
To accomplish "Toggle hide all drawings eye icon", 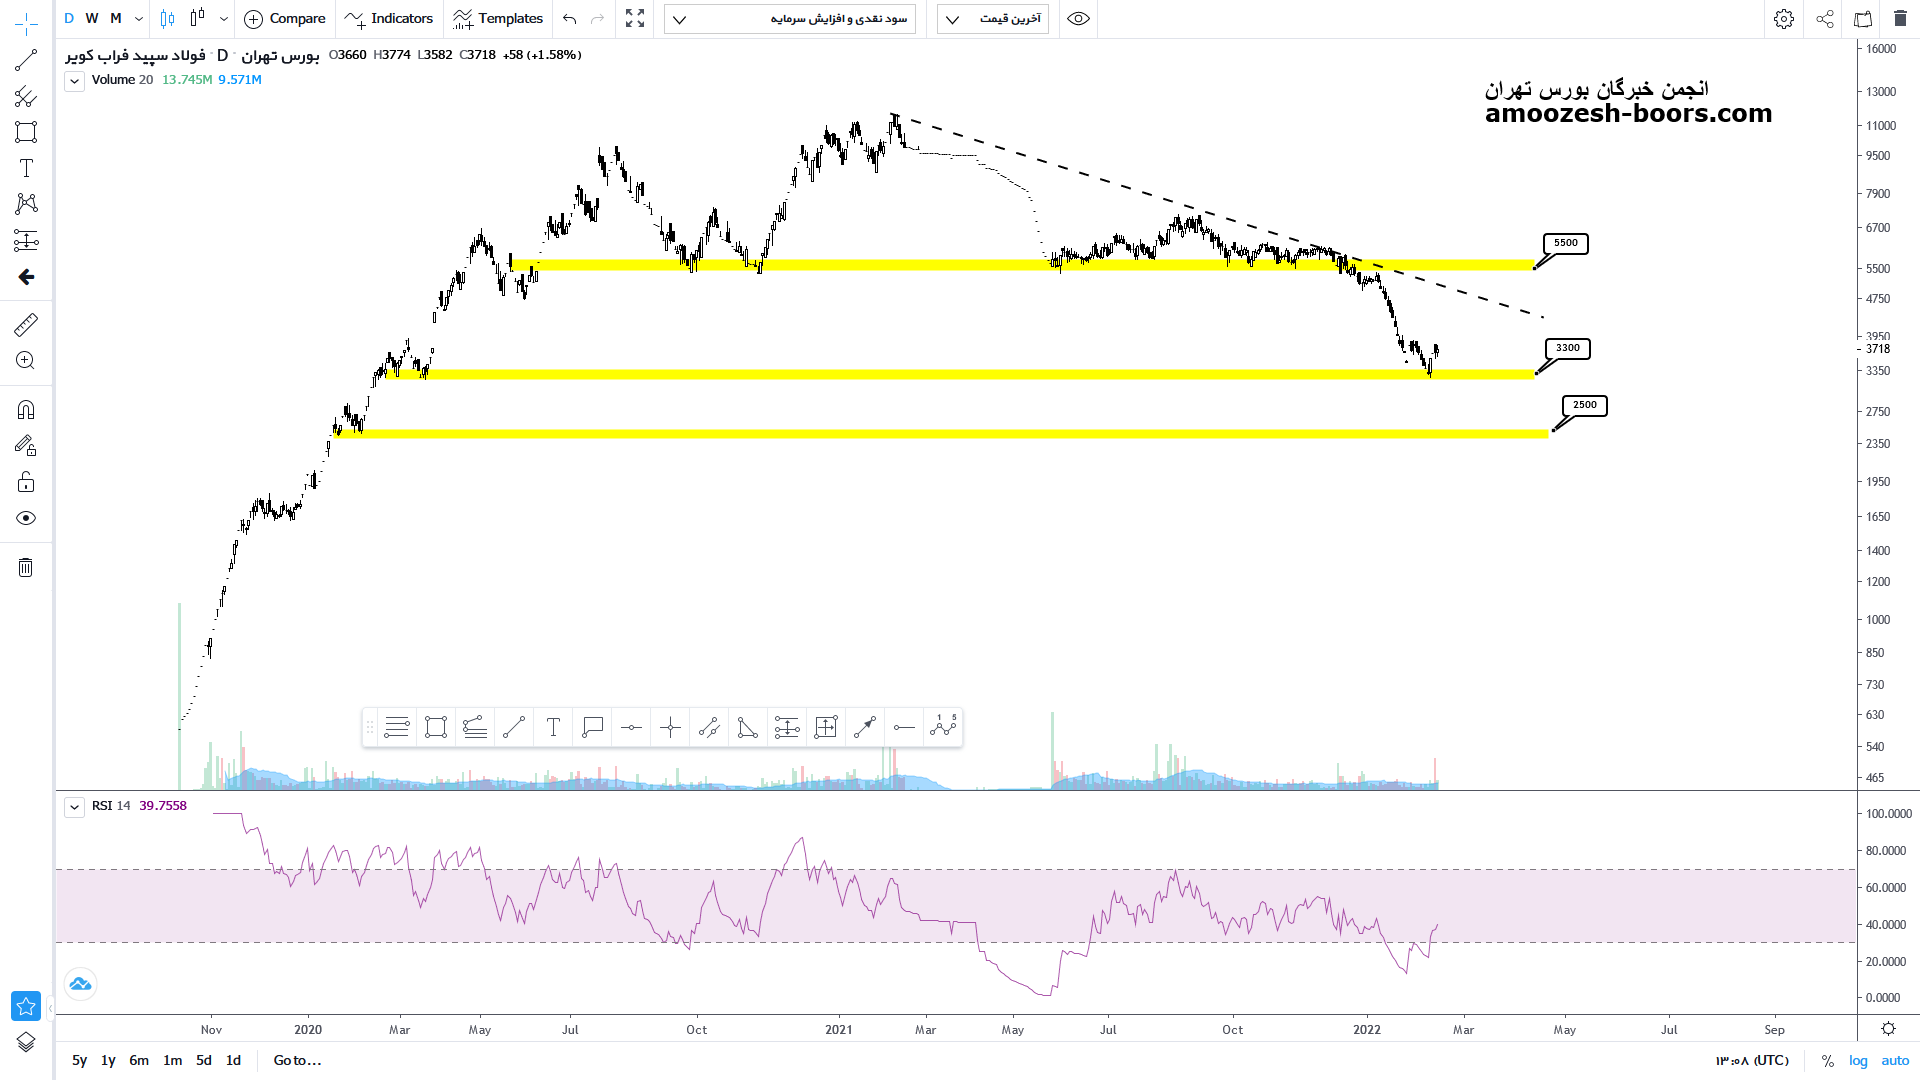I will tap(26, 518).
